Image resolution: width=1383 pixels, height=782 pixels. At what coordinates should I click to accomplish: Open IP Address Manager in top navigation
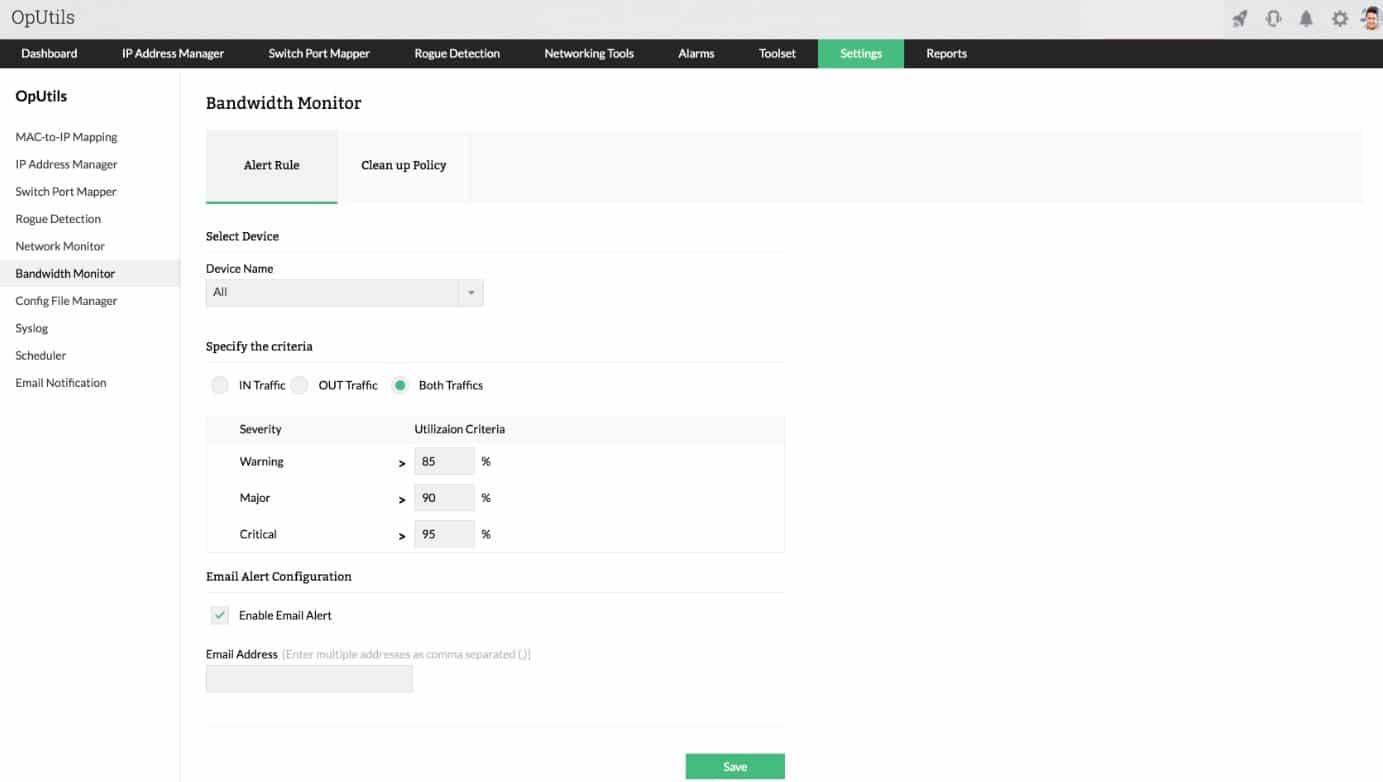click(x=173, y=54)
